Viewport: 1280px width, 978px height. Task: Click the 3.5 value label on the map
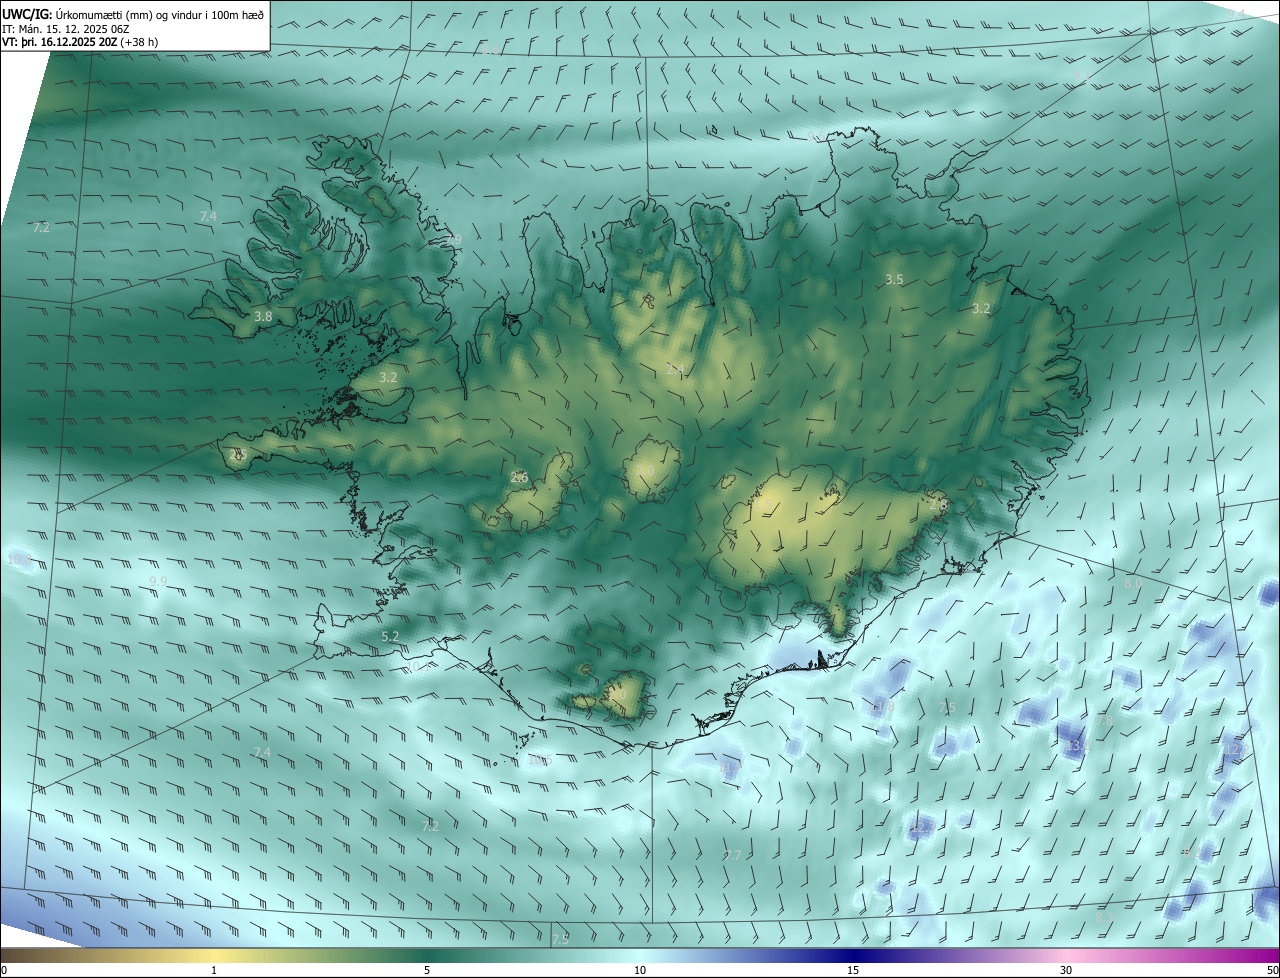click(x=894, y=280)
